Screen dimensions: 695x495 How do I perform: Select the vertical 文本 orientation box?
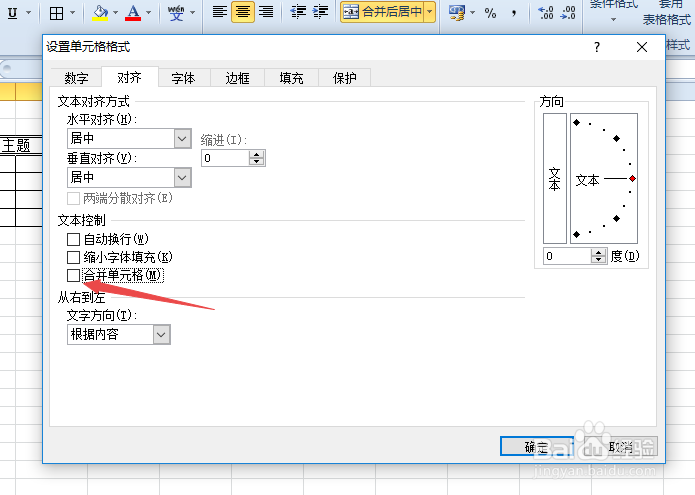pyautogui.click(x=555, y=178)
